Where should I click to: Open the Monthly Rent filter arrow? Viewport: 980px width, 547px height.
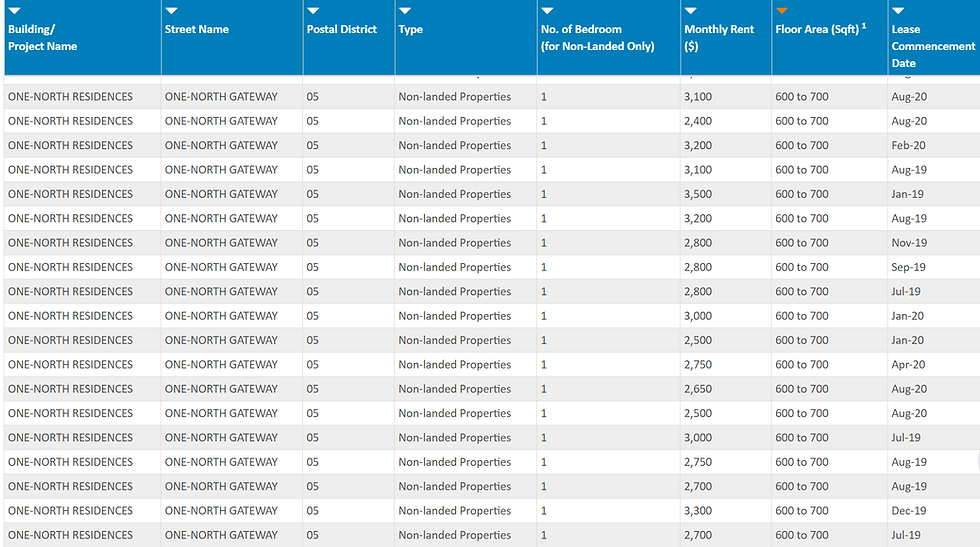(x=691, y=11)
